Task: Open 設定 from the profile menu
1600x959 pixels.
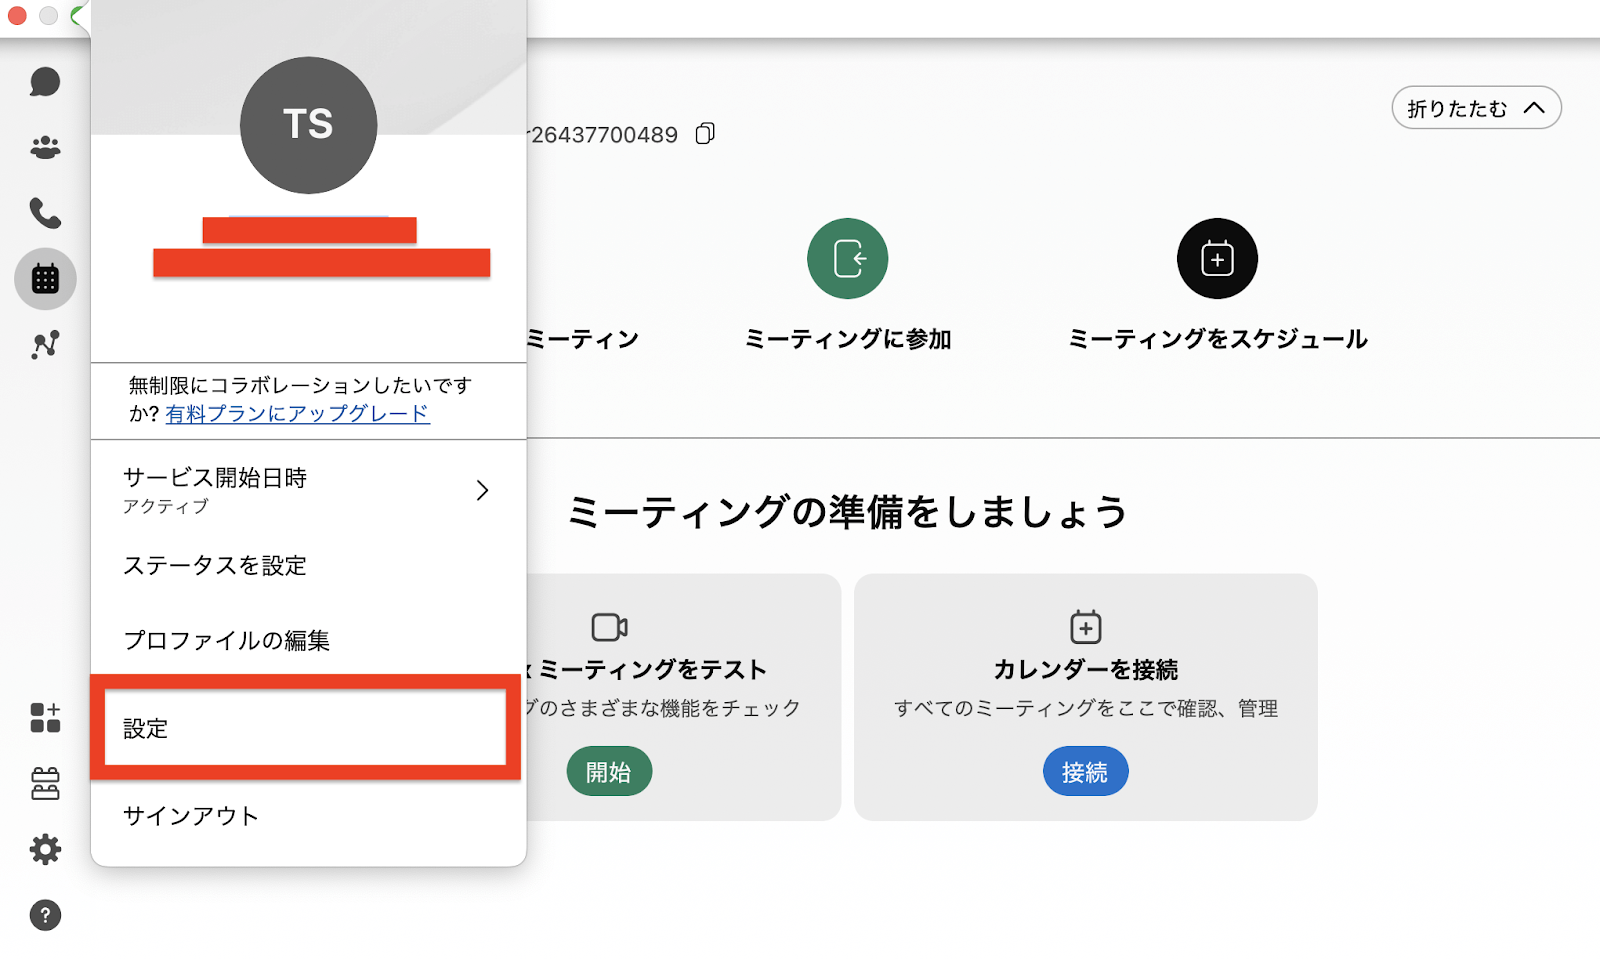Action: 306,728
